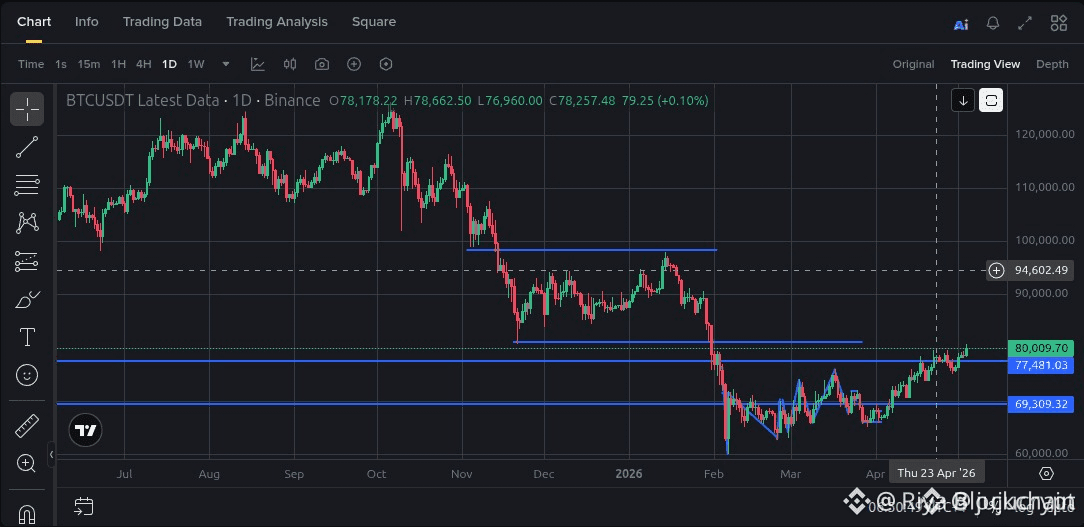Switch to Depth chart view
1084x527 pixels.
[x=1052, y=64]
